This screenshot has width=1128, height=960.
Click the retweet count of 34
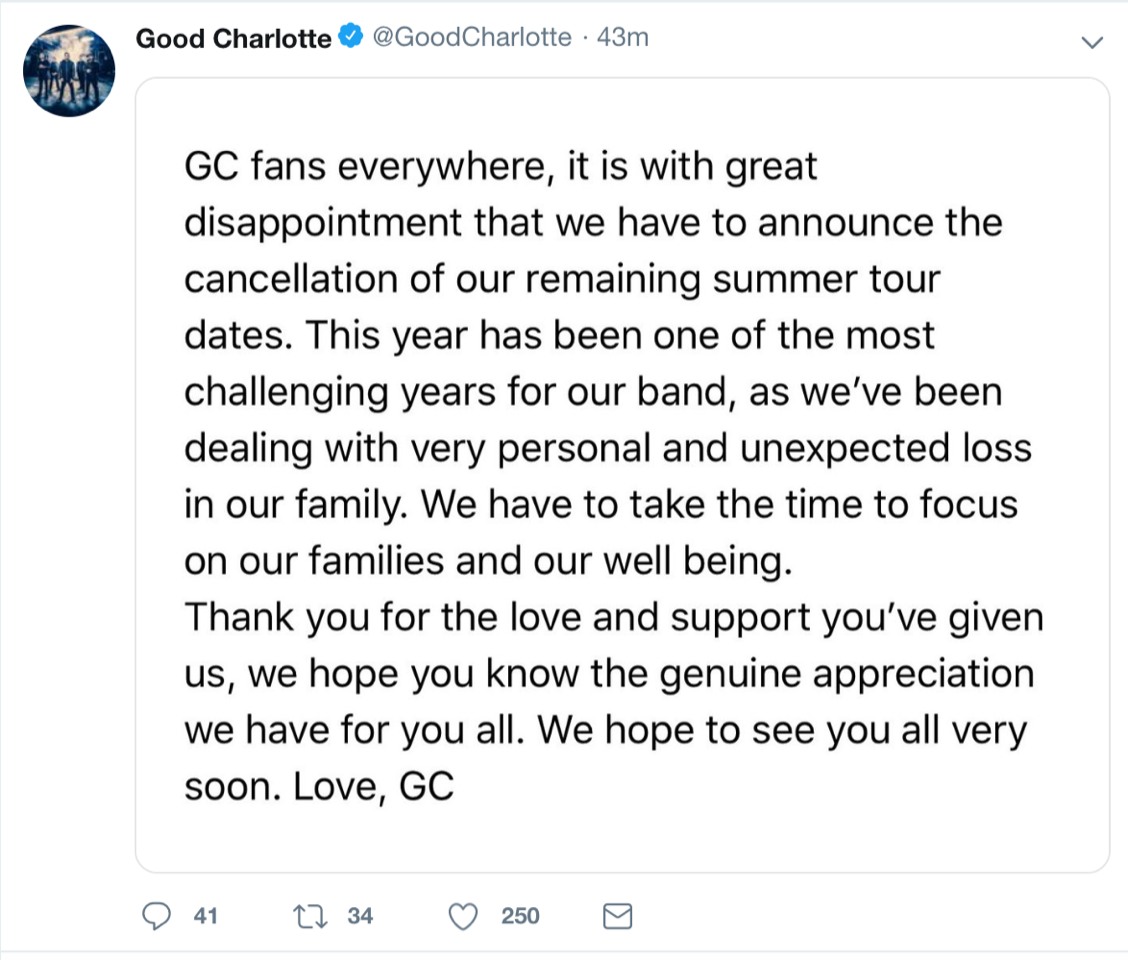coord(360,915)
